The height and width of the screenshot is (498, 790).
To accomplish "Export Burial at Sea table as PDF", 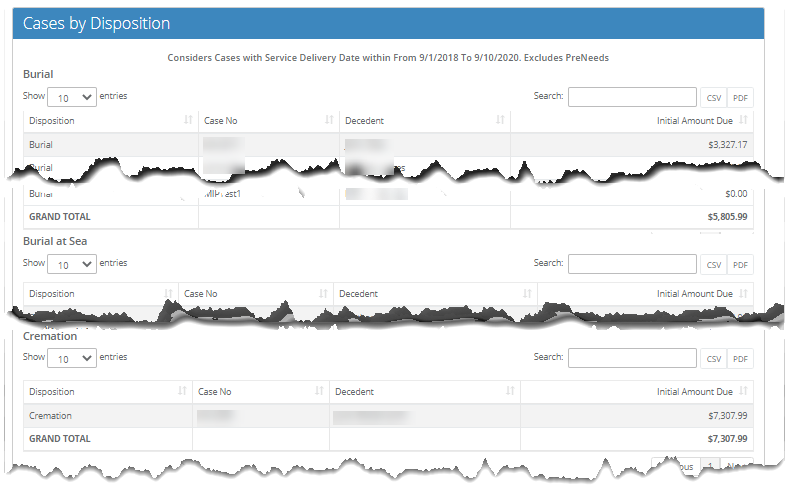I will [740, 265].
